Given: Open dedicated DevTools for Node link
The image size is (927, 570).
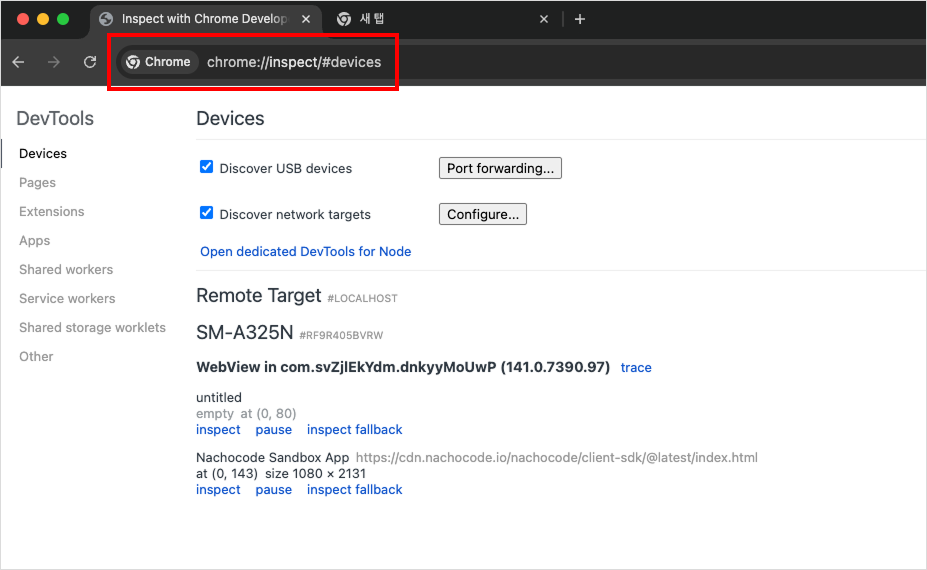Looking at the screenshot, I should tap(306, 252).
